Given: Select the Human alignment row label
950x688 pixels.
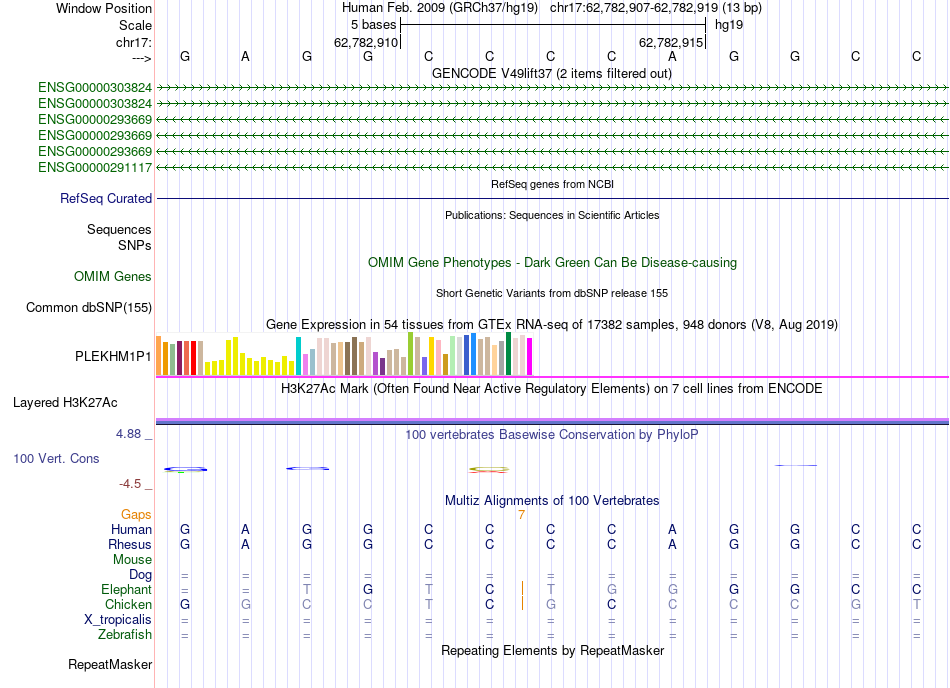Looking at the screenshot, I should (x=131, y=529).
